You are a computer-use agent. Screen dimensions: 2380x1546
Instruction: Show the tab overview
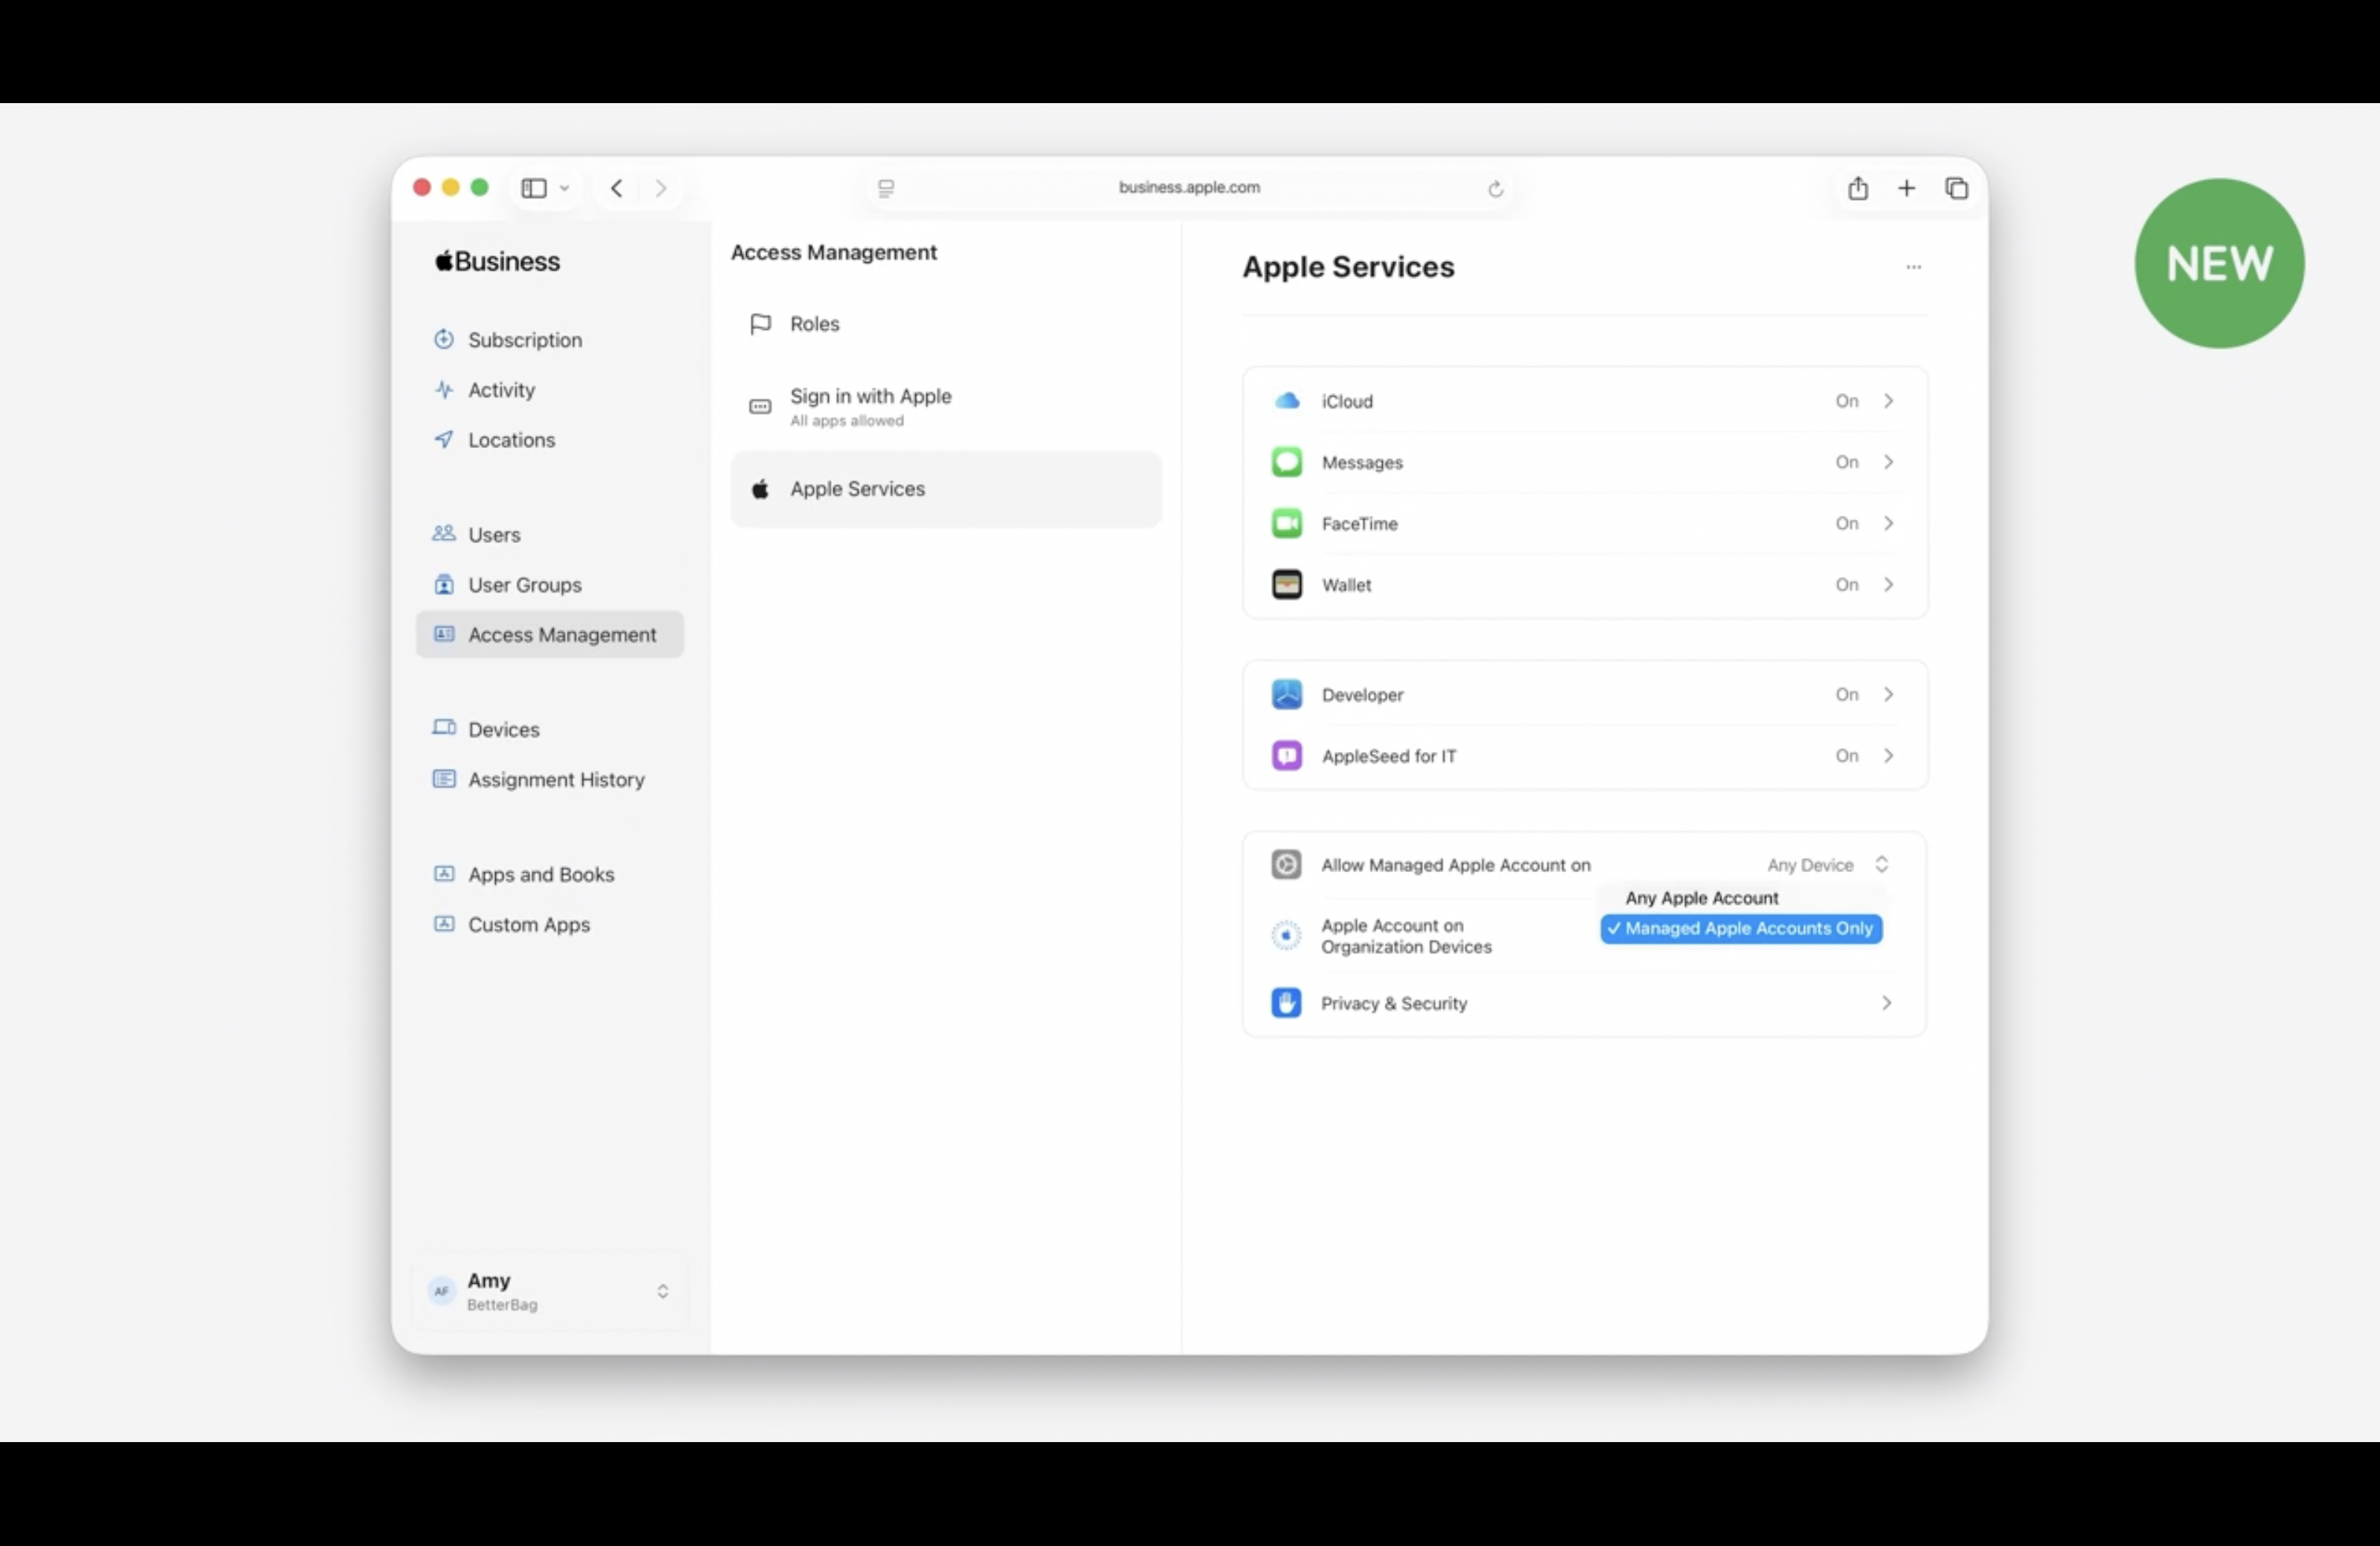tap(1956, 188)
